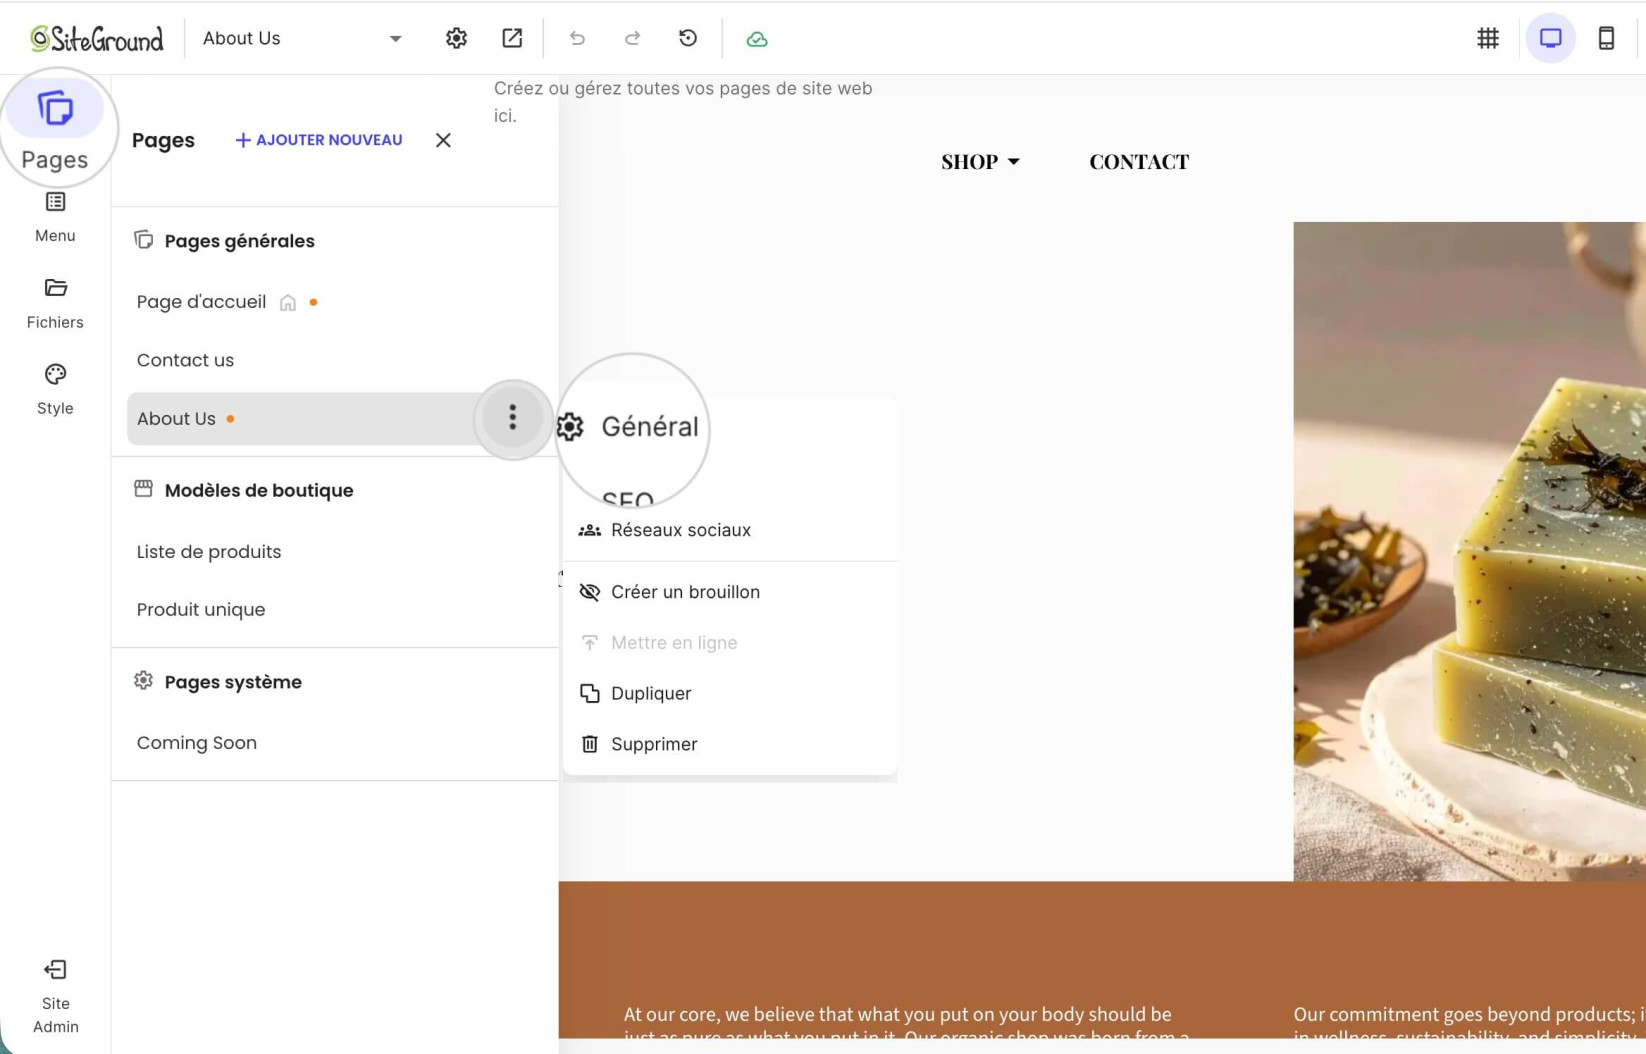Image resolution: width=1646 pixels, height=1054 pixels.
Task: Open the Fichiers folder section
Action: click(x=55, y=303)
